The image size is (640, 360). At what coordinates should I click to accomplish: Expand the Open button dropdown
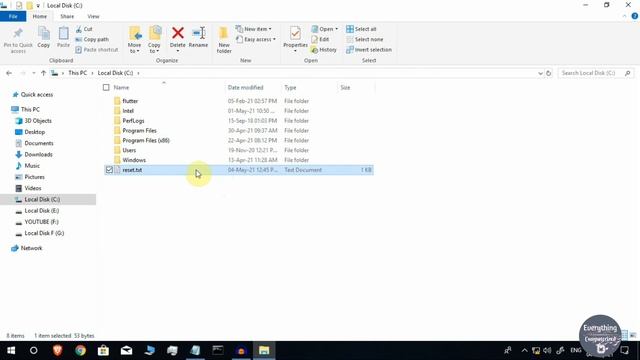[x=336, y=29]
